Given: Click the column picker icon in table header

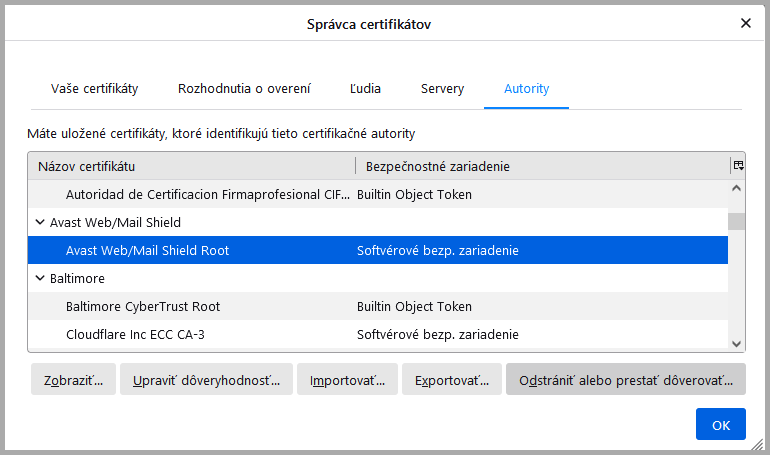Looking at the screenshot, I should (738, 166).
